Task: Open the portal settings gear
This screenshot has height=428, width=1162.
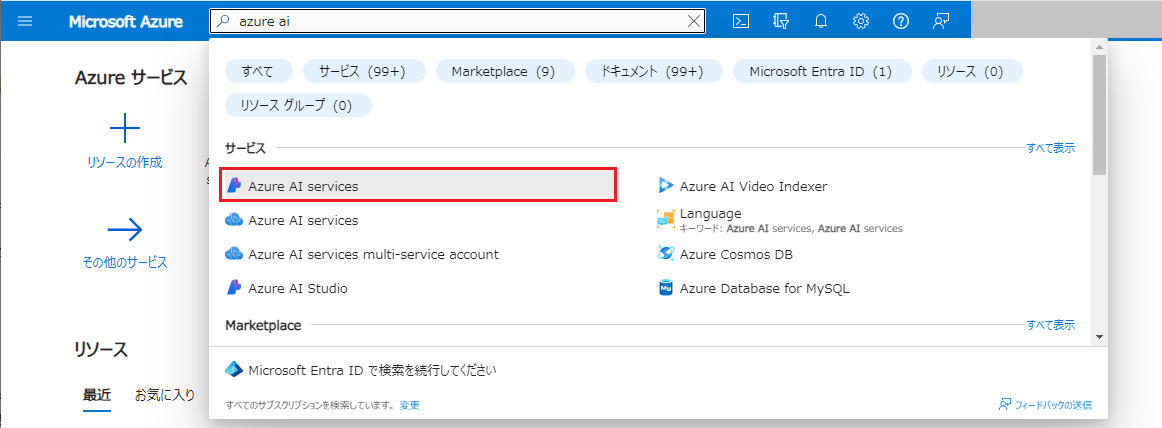Action: click(860, 21)
